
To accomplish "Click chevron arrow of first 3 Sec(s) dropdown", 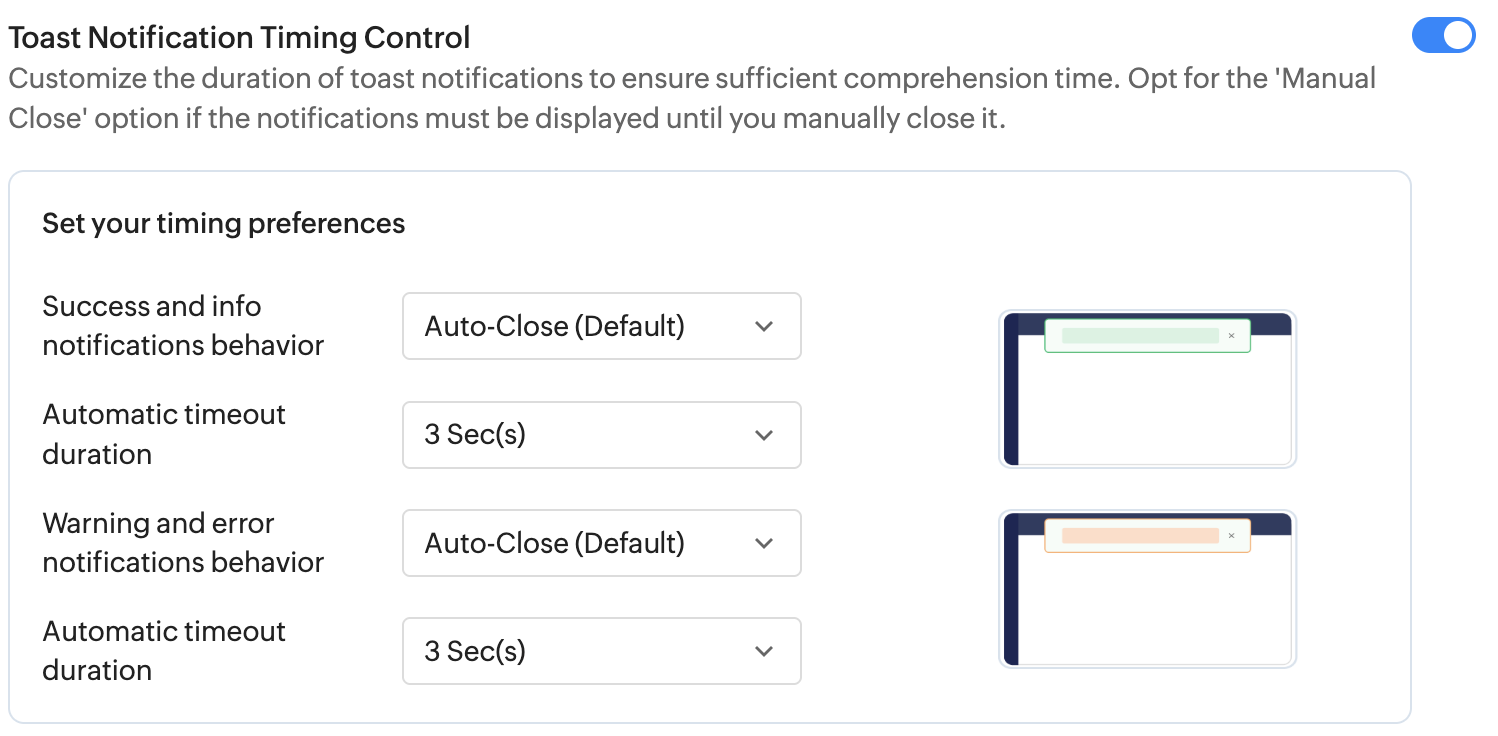I will 764,435.
